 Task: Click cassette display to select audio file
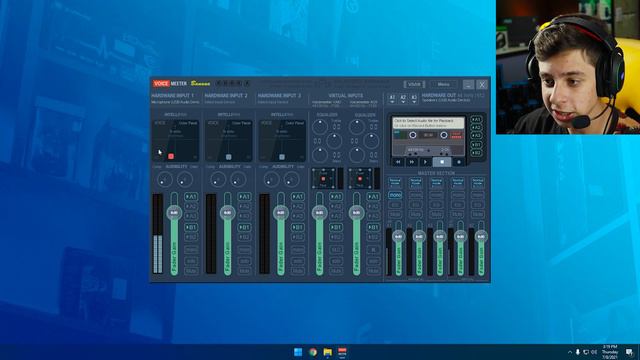tap(429, 123)
